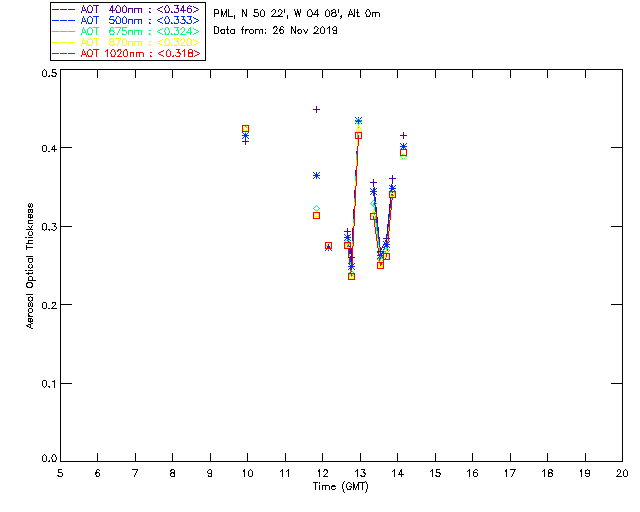The height and width of the screenshot is (512, 640).
Task: Click the red square marker at time 10
Action: point(245,129)
